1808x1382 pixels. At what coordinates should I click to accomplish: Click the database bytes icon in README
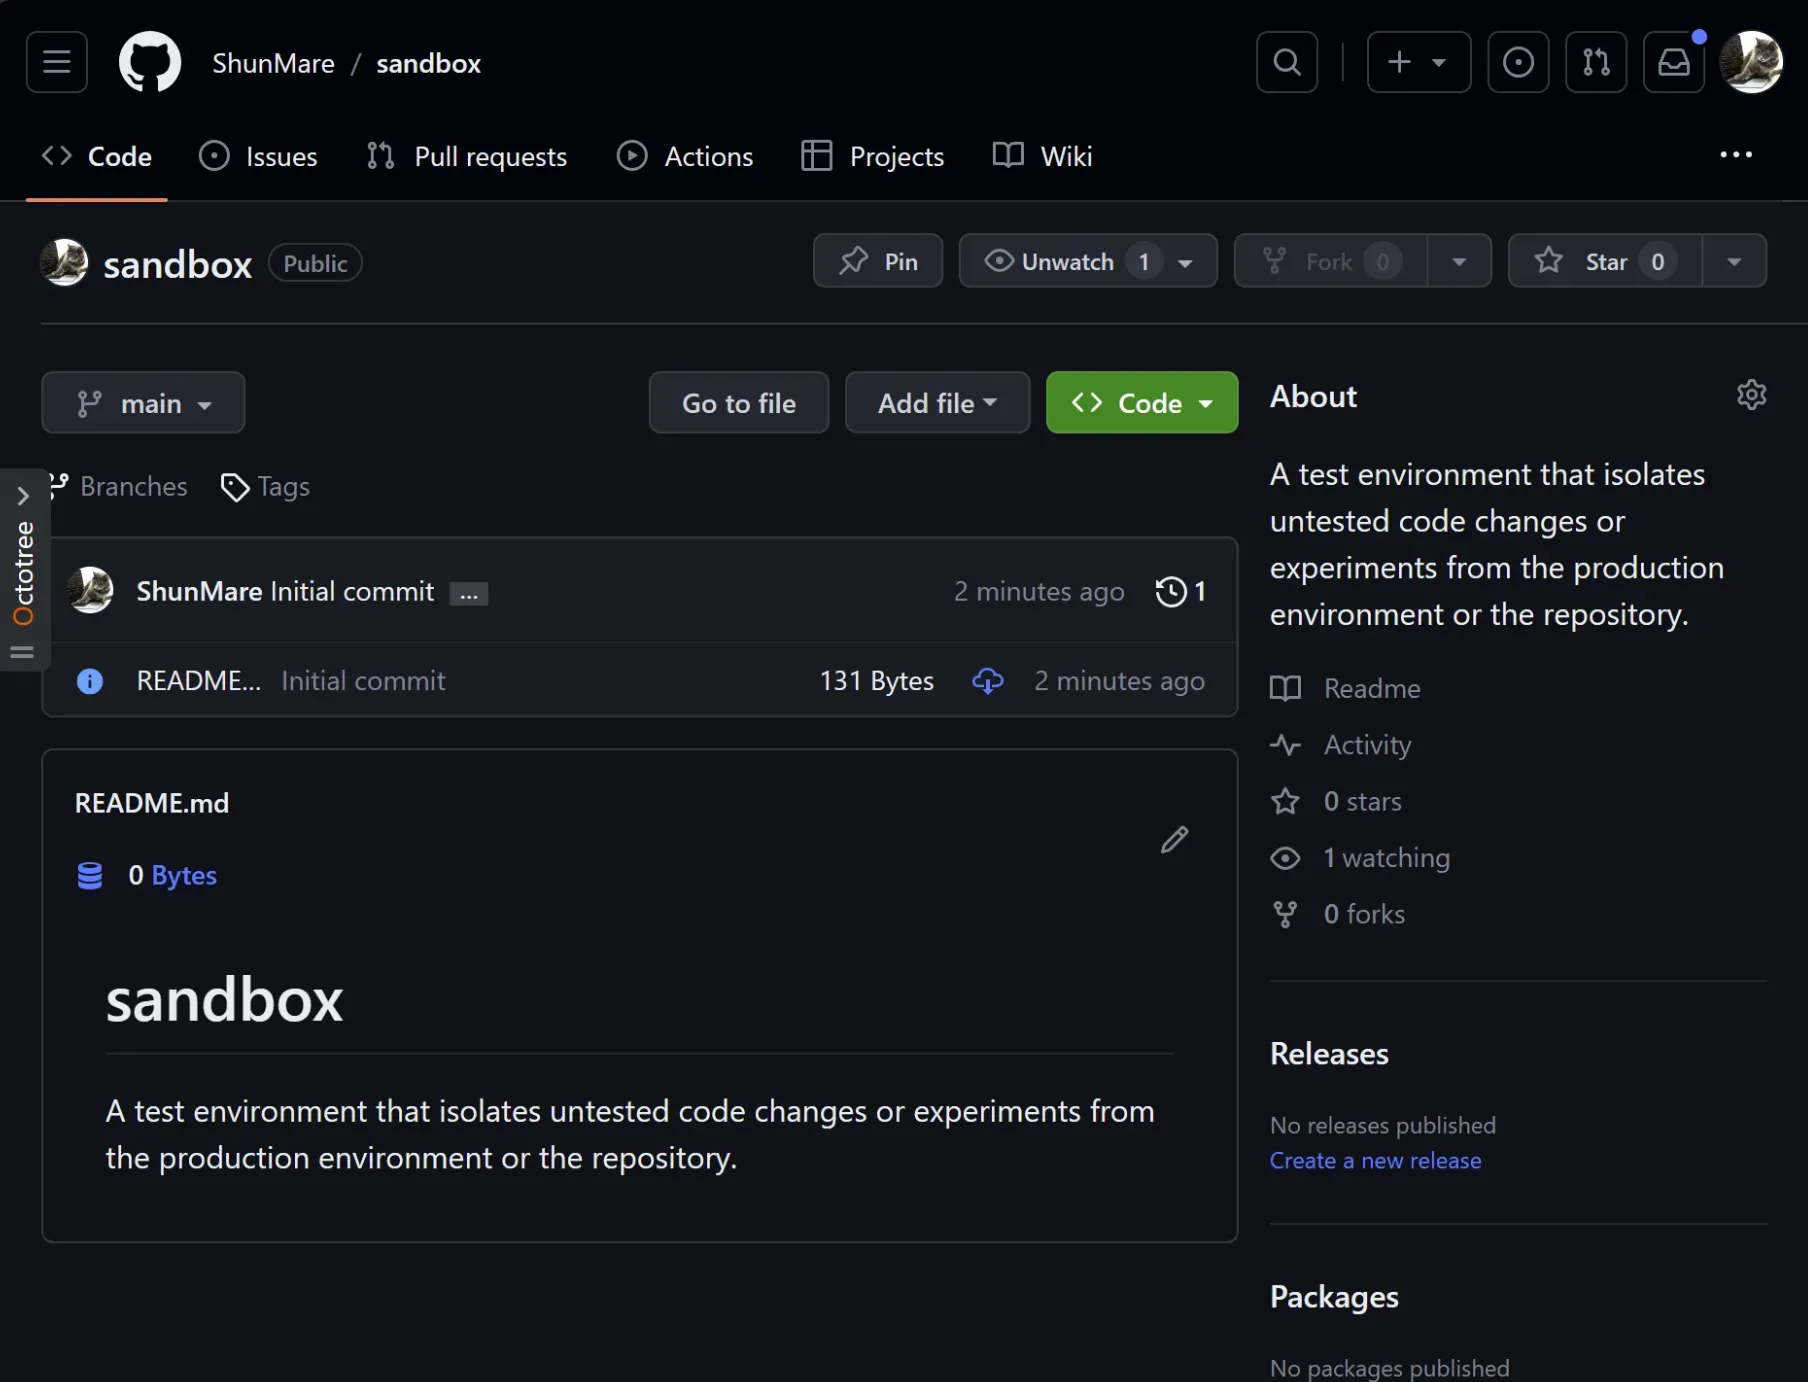(90, 876)
